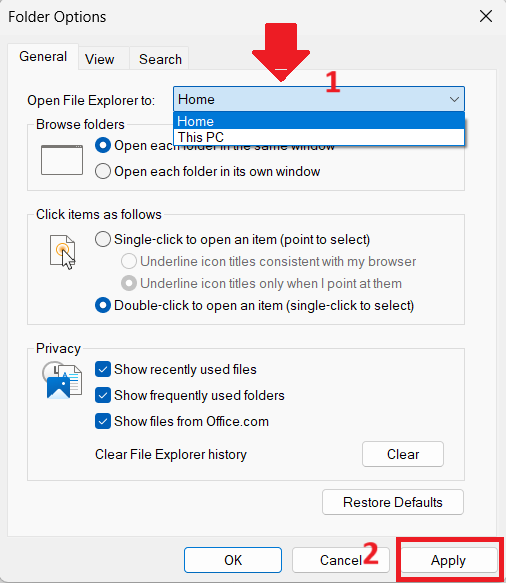Switch to the View tab
Viewport: 506px width, 583px height.
(x=100, y=59)
